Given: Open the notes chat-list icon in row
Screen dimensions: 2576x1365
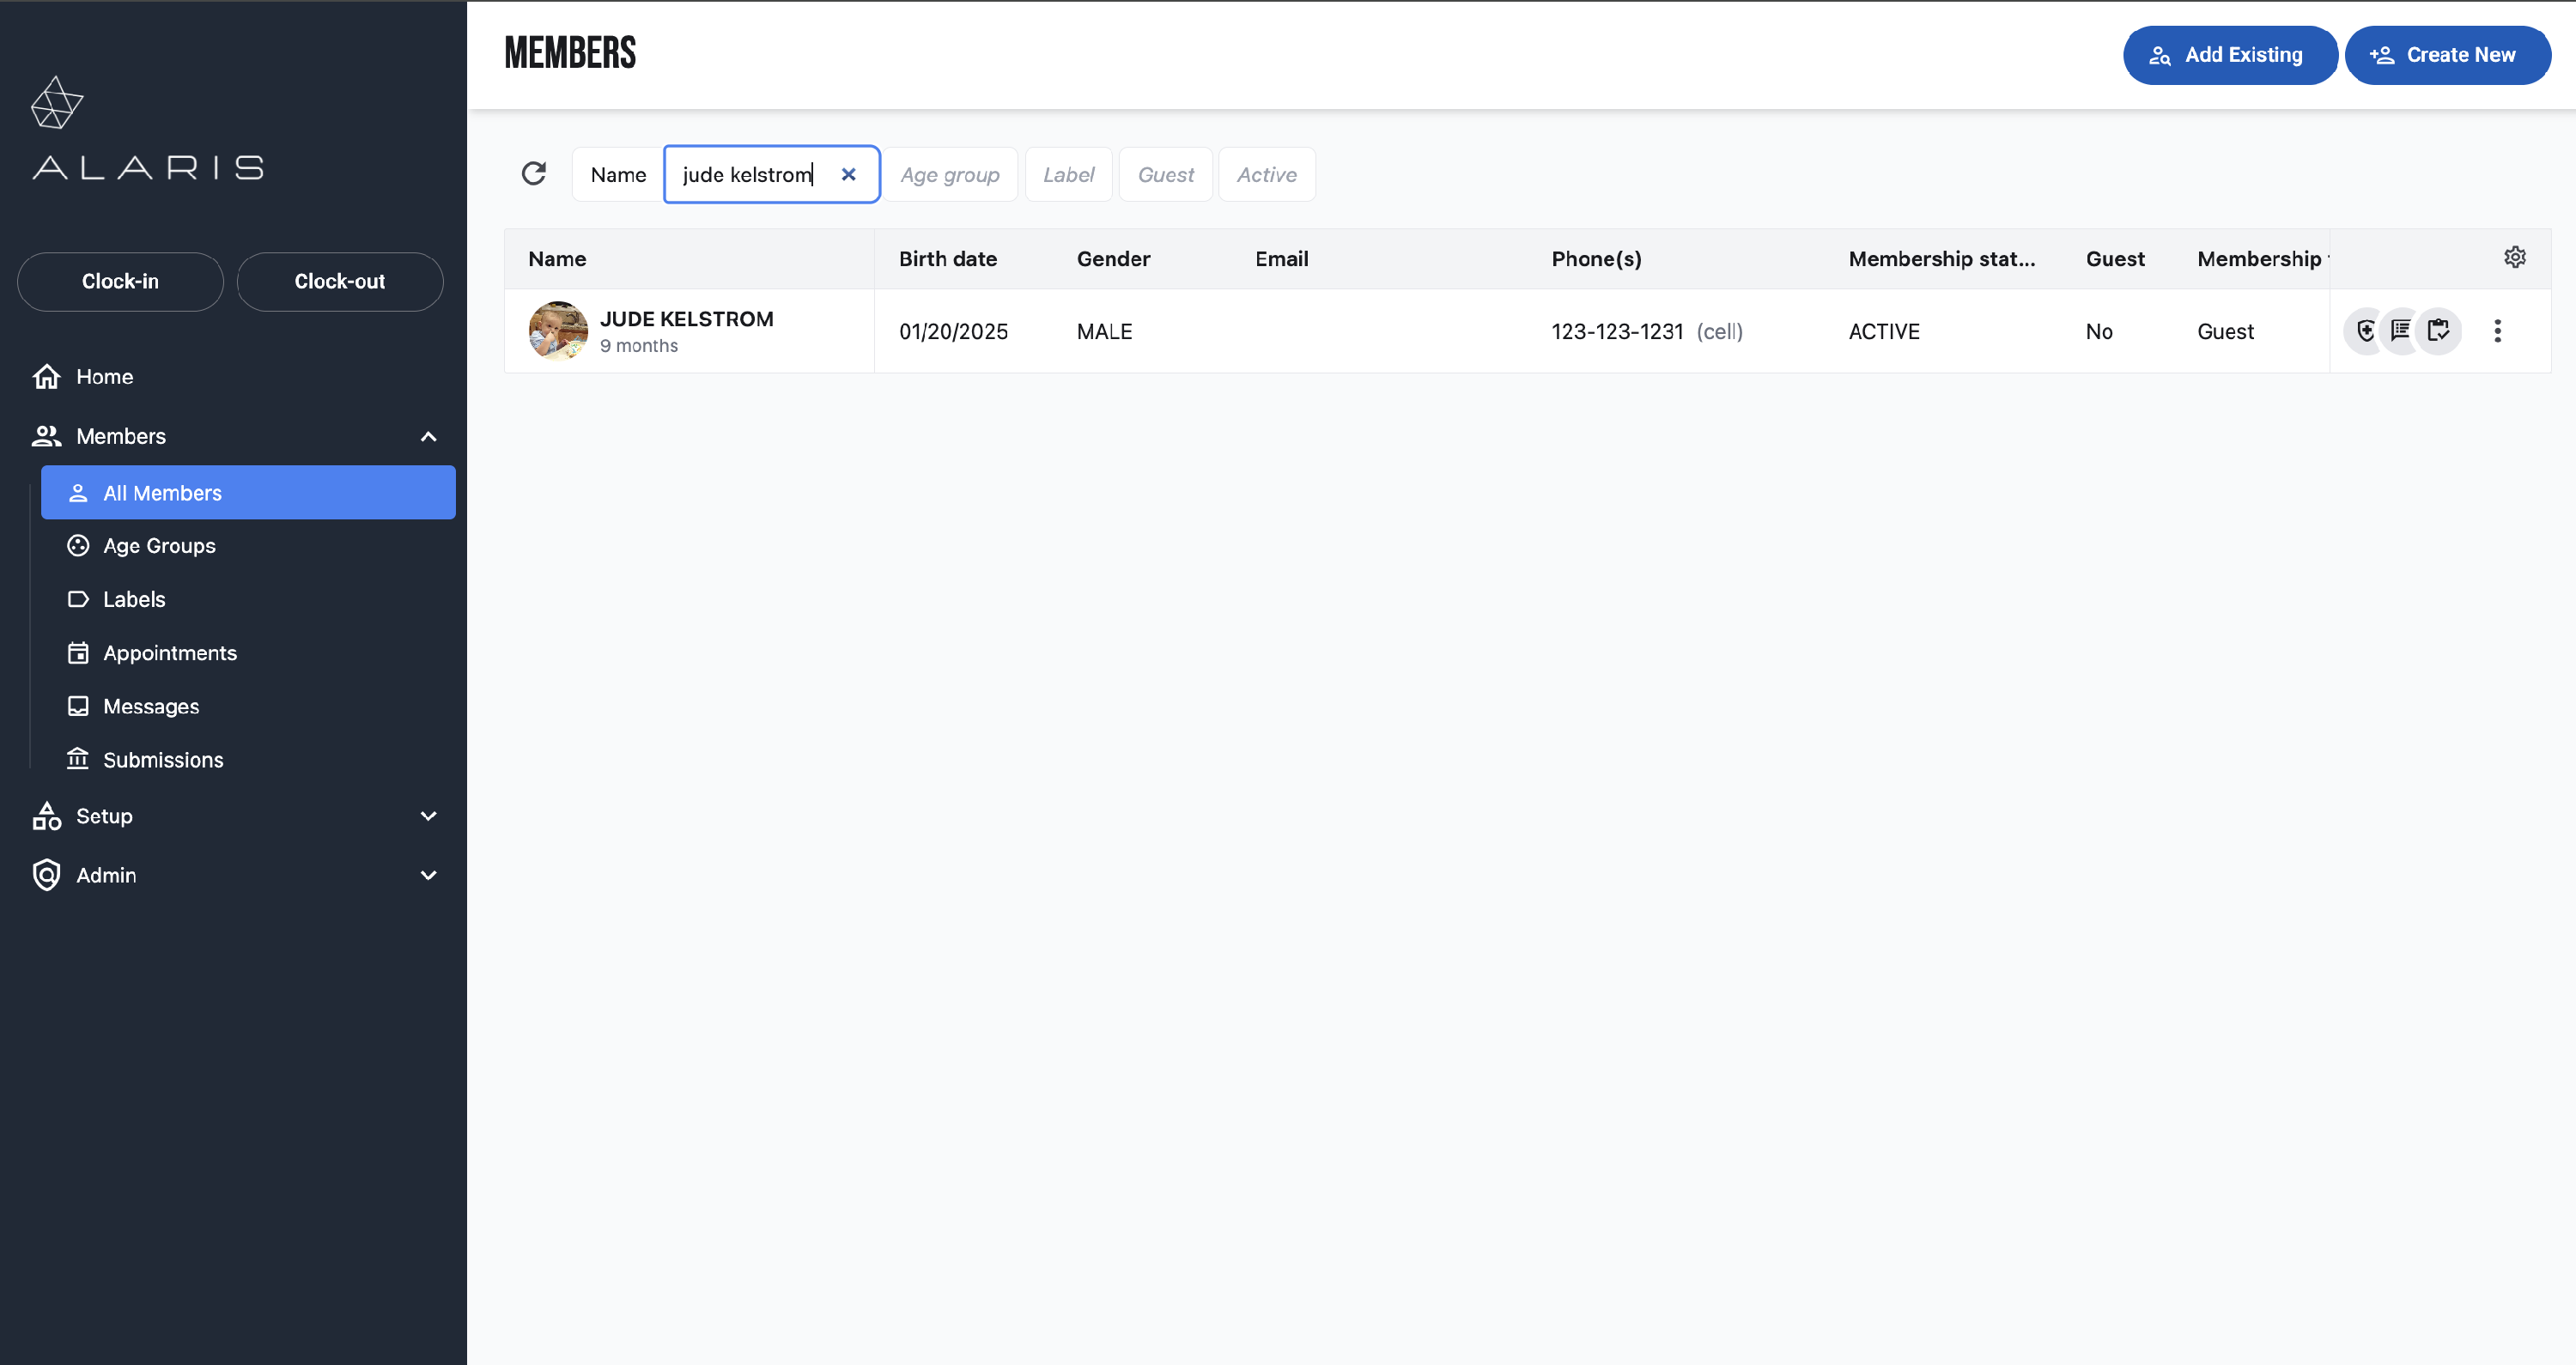Looking at the screenshot, I should pos(2401,331).
